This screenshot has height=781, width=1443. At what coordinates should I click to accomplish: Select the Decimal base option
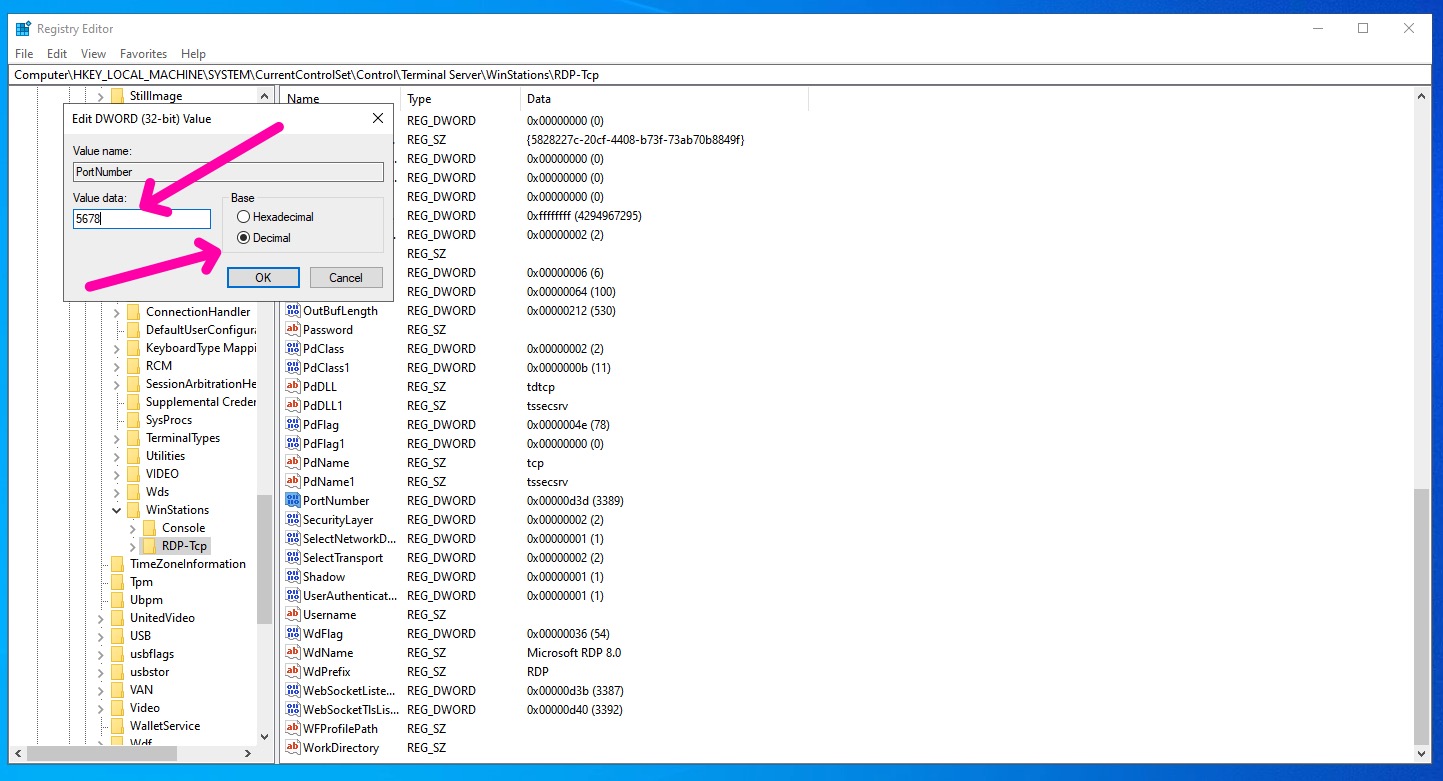pyautogui.click(x=244, y=238)
